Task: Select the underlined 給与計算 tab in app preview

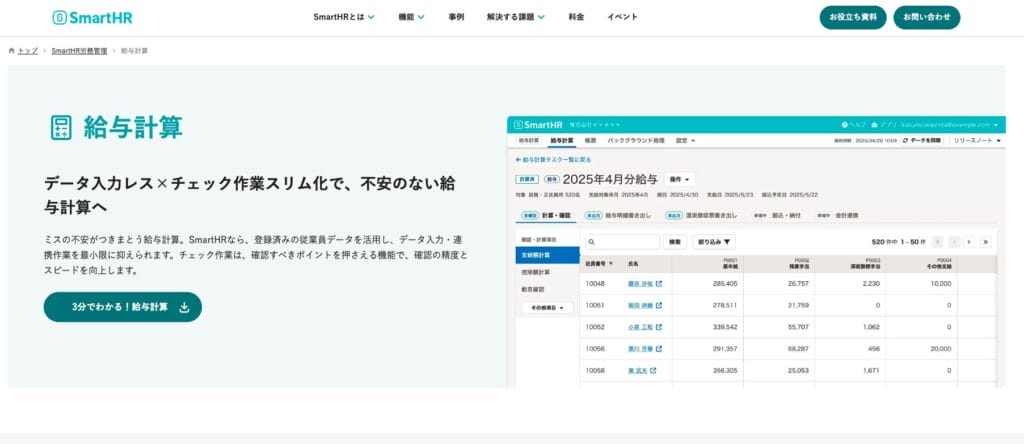Action: [562, 140]
